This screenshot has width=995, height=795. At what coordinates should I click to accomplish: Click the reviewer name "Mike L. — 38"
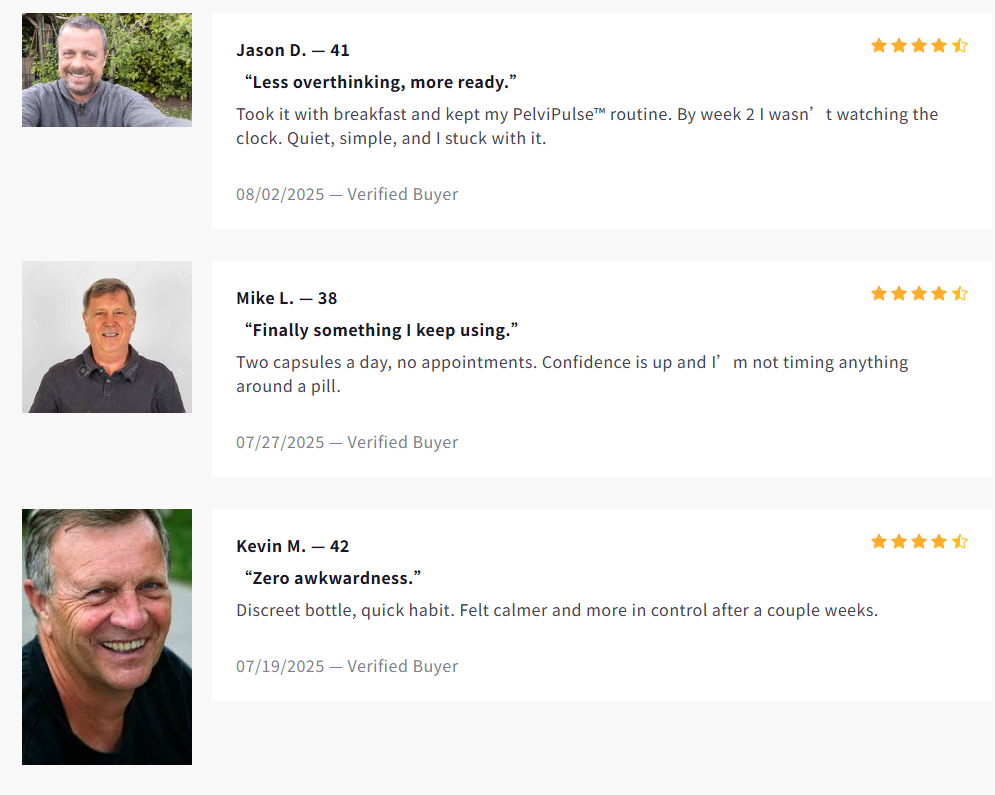pos(287,298)
